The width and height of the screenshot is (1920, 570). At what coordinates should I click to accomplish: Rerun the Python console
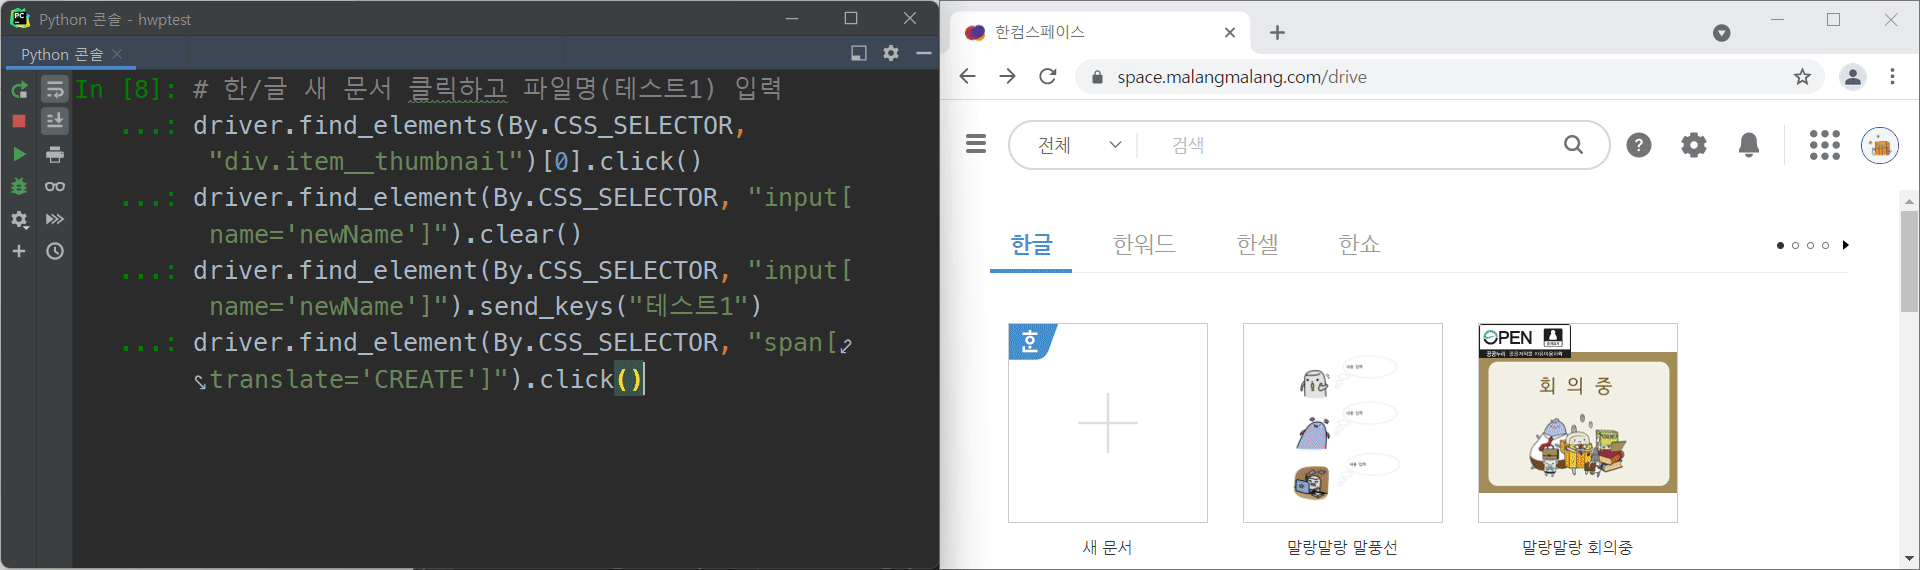[19, 89]
